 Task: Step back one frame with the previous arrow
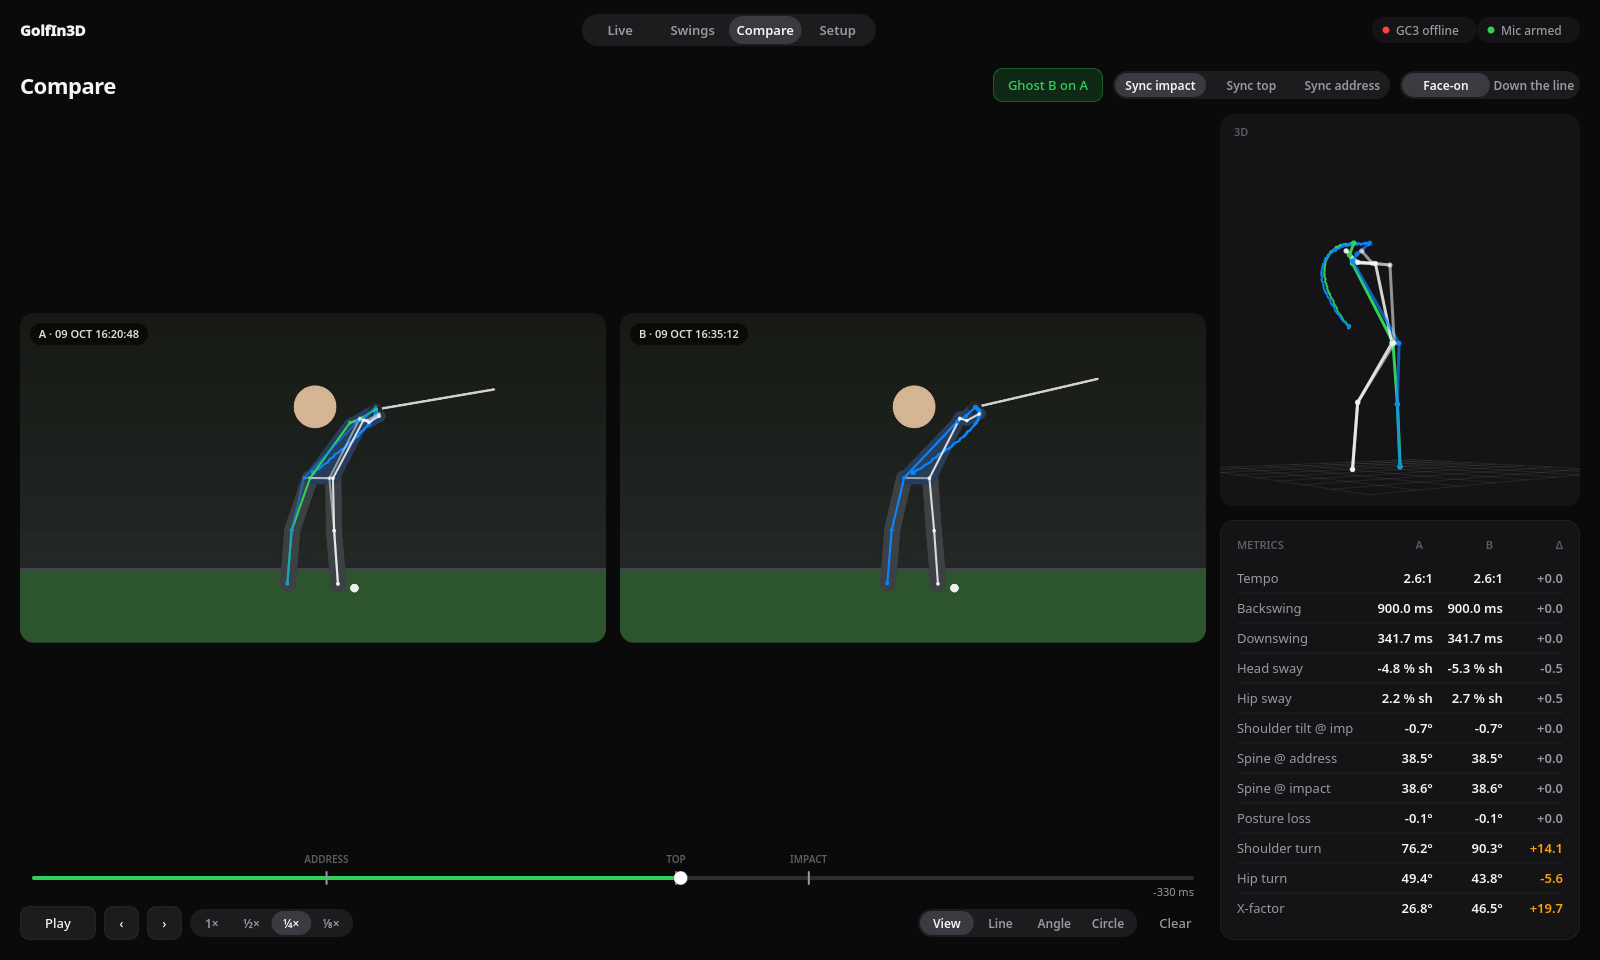point(121,923)
